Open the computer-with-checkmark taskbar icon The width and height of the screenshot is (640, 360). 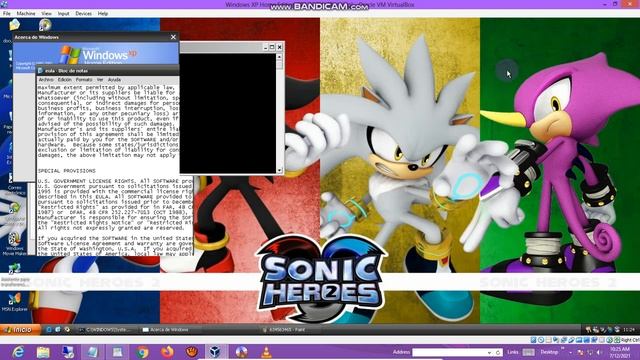(x=68, y=352)
